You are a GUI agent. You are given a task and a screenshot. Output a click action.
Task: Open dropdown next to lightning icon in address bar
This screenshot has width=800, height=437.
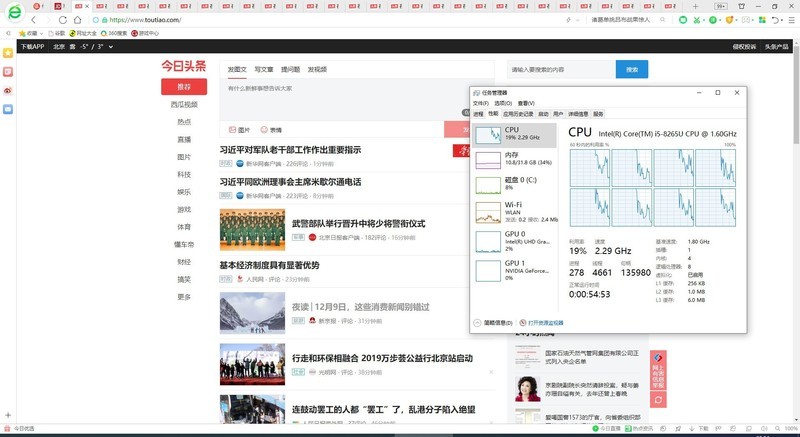tap(578, 20)
